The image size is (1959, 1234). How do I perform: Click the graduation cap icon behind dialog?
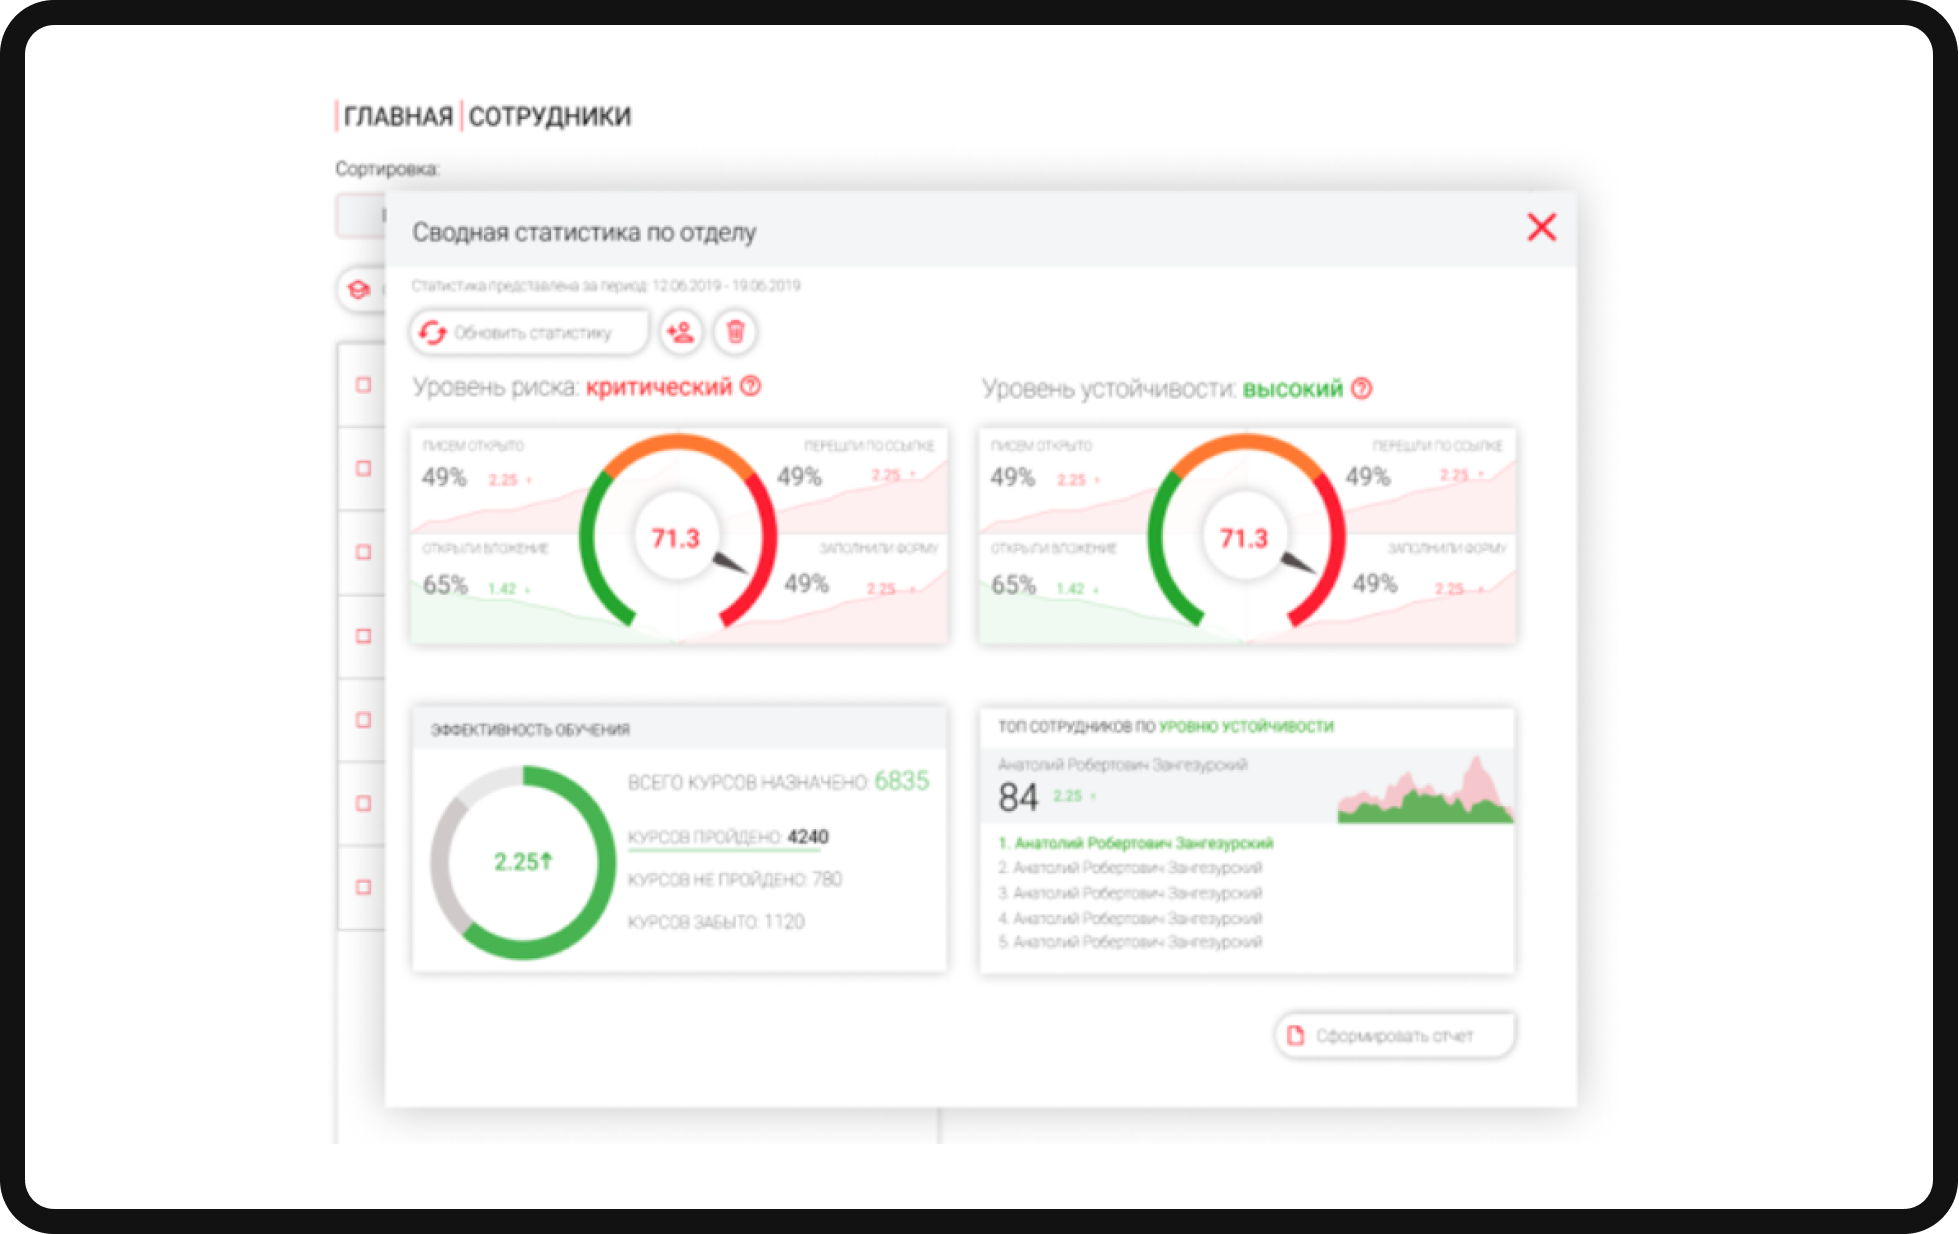[358, 290]
